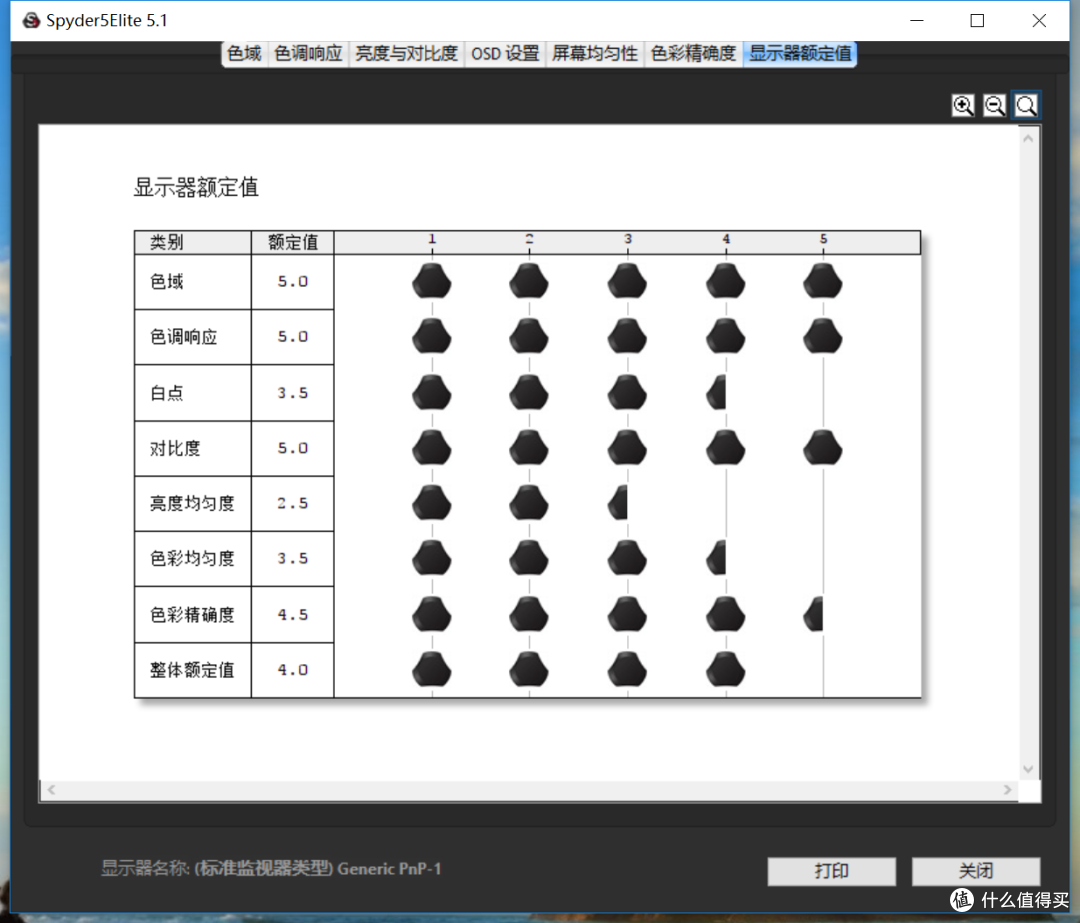The width and height of the screenshot is (1080, 923).
Task: Click the display name text Generic PnP-1
Action: tap(389, 869)
